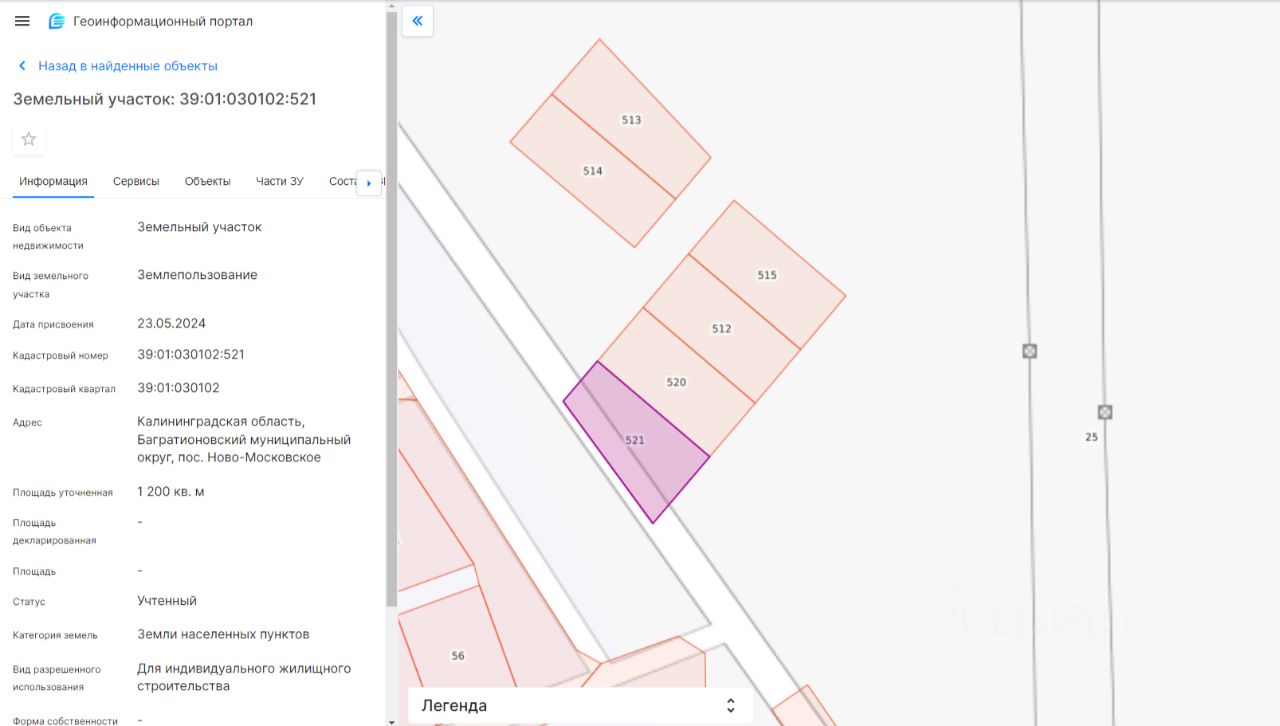The height and width of the screenshot is (726, 1280).
Task: Expand the Легенда panel
Action: pos(581,706)
